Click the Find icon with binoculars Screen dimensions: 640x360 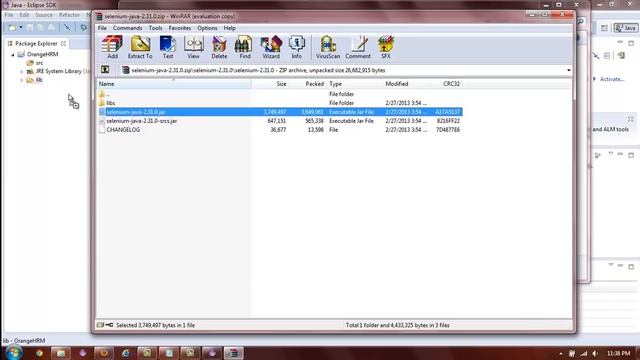click(x=244, y=47)
